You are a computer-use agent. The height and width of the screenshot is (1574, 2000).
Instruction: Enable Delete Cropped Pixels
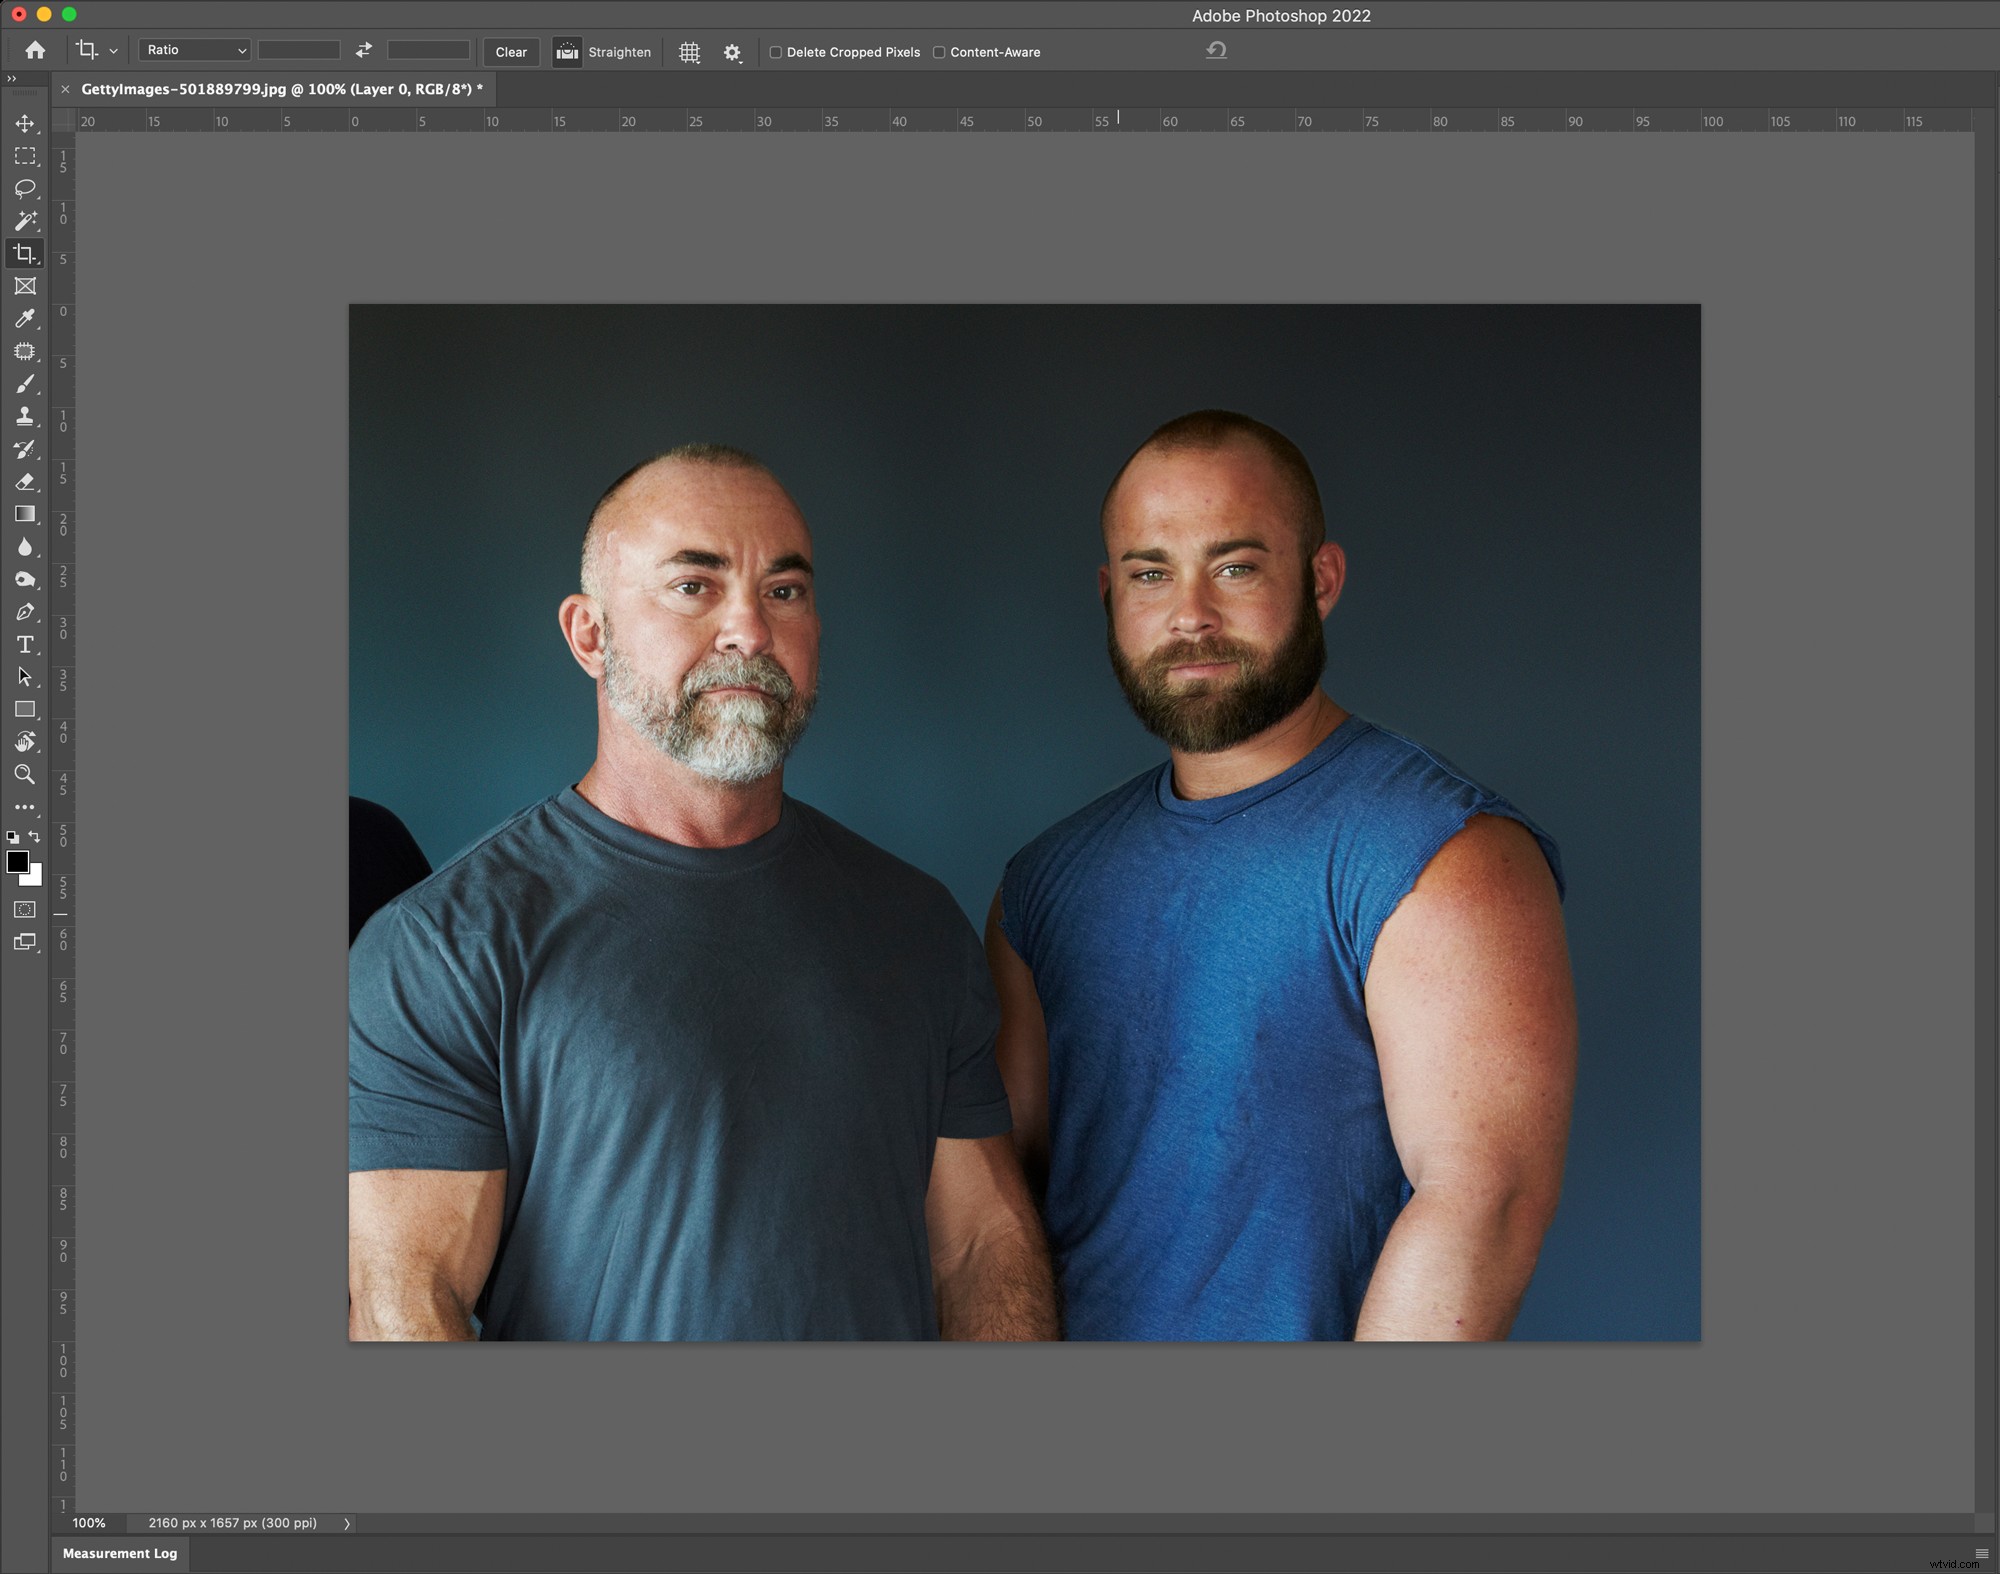[775, 52]
